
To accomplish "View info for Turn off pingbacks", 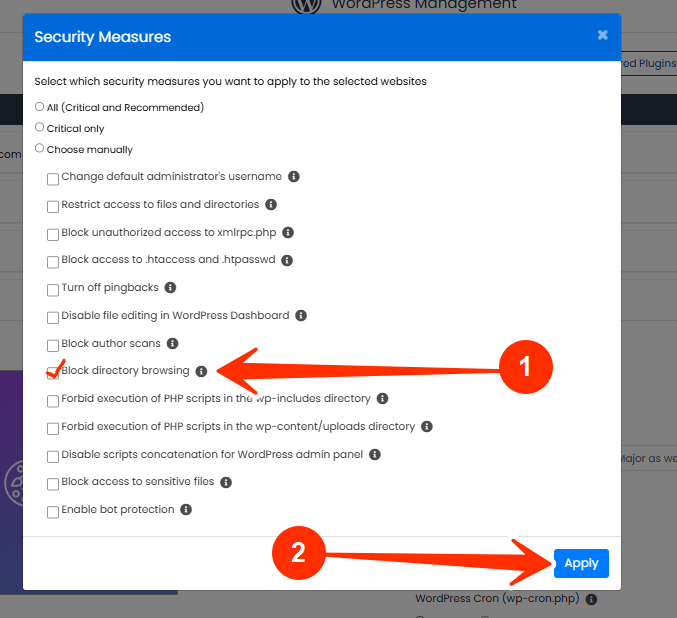I will click(171, 288).
